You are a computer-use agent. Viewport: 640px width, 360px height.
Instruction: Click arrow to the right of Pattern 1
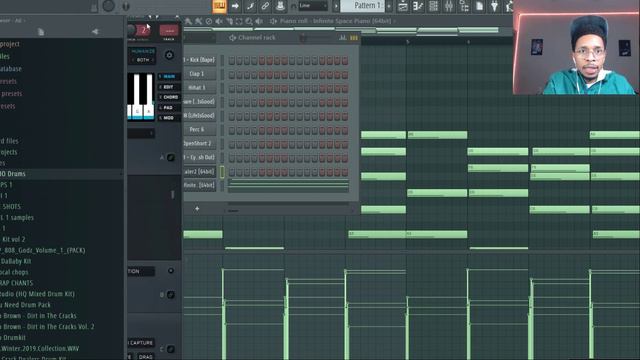[x=389, y=6]
